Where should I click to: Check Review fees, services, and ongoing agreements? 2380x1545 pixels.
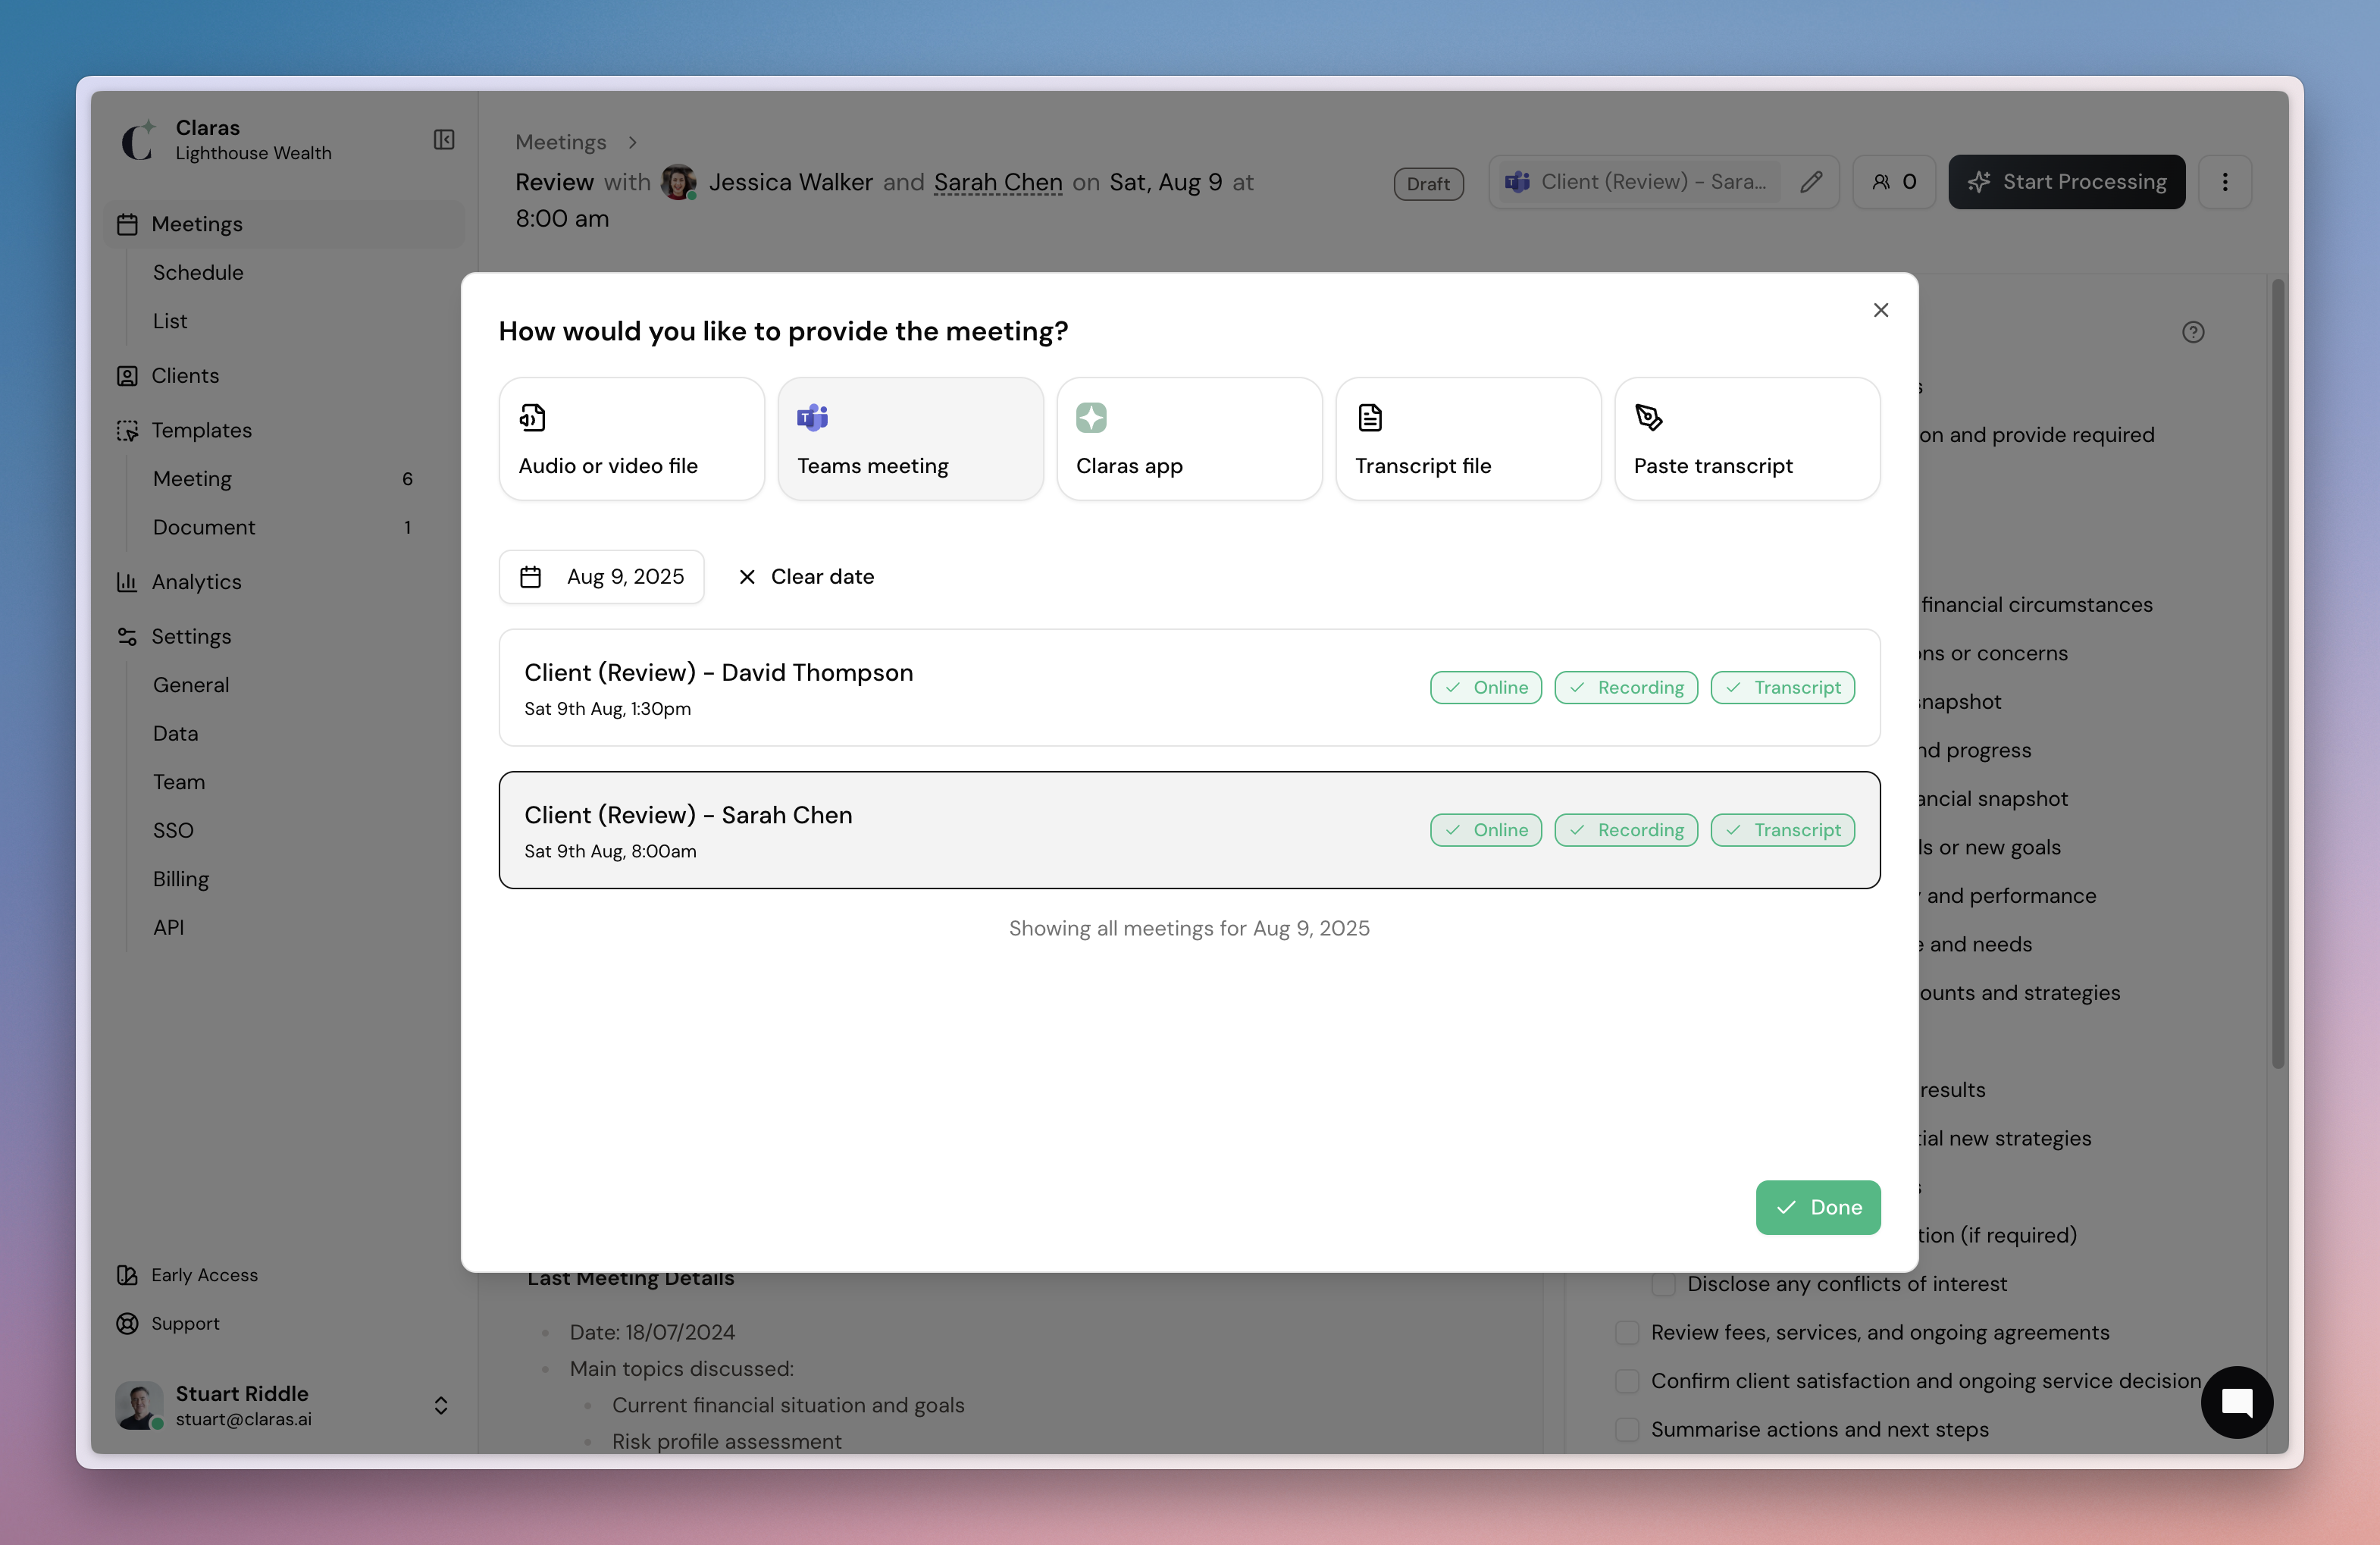pyautogui.click(x=1627, y=1332)
